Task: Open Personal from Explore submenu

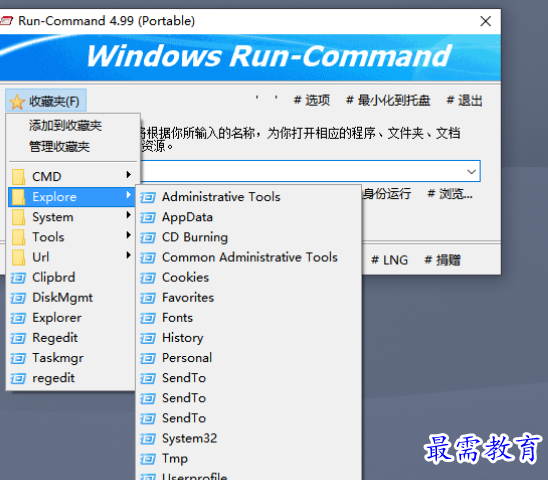Action: click(x=249, y=358)
